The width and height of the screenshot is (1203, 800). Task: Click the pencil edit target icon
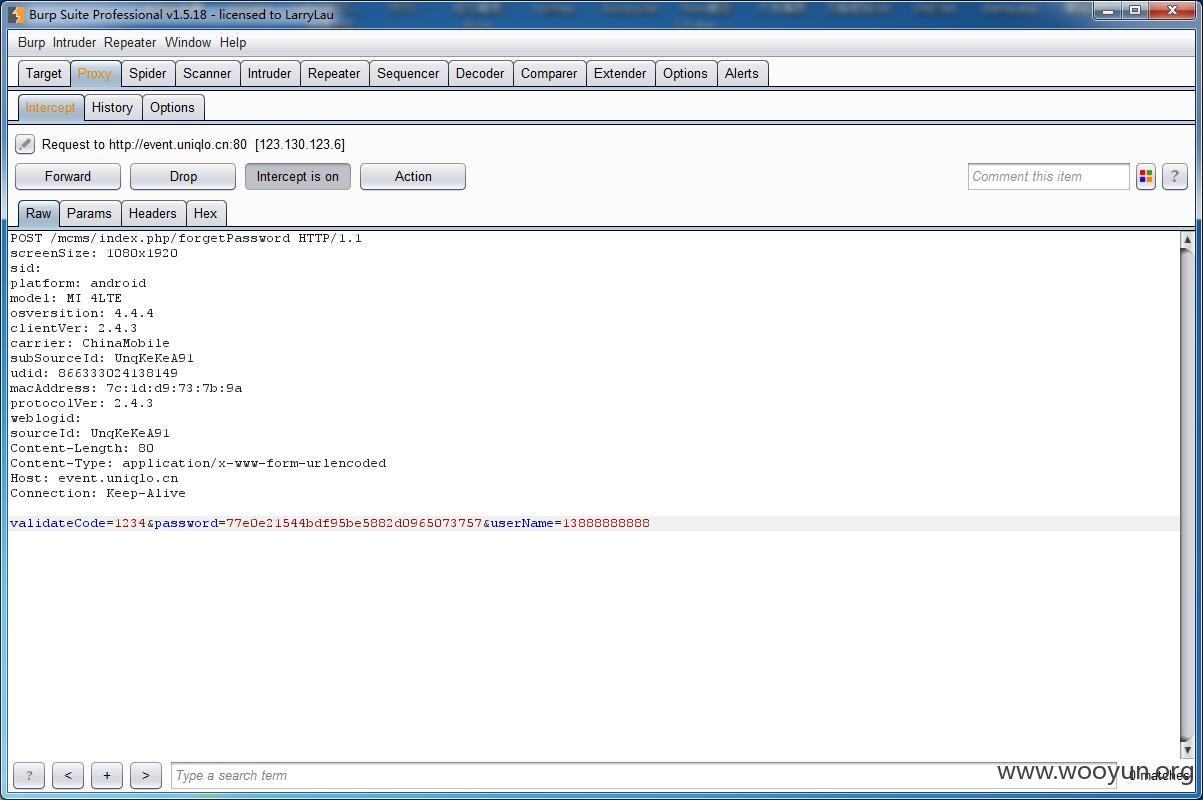pyautogui.click(x=25, y=145)
